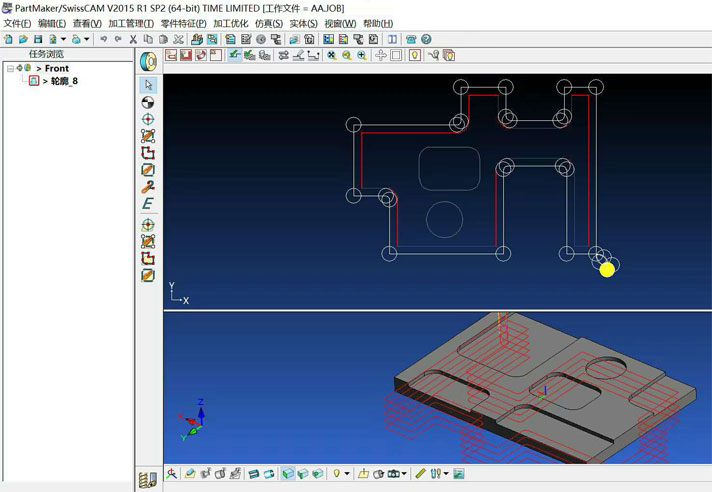Click the ruler measure icon in bottom toolbar

[x=421, y=474]
